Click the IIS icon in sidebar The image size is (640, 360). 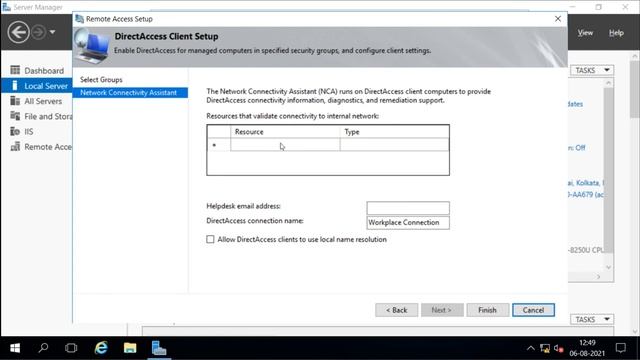15,131
